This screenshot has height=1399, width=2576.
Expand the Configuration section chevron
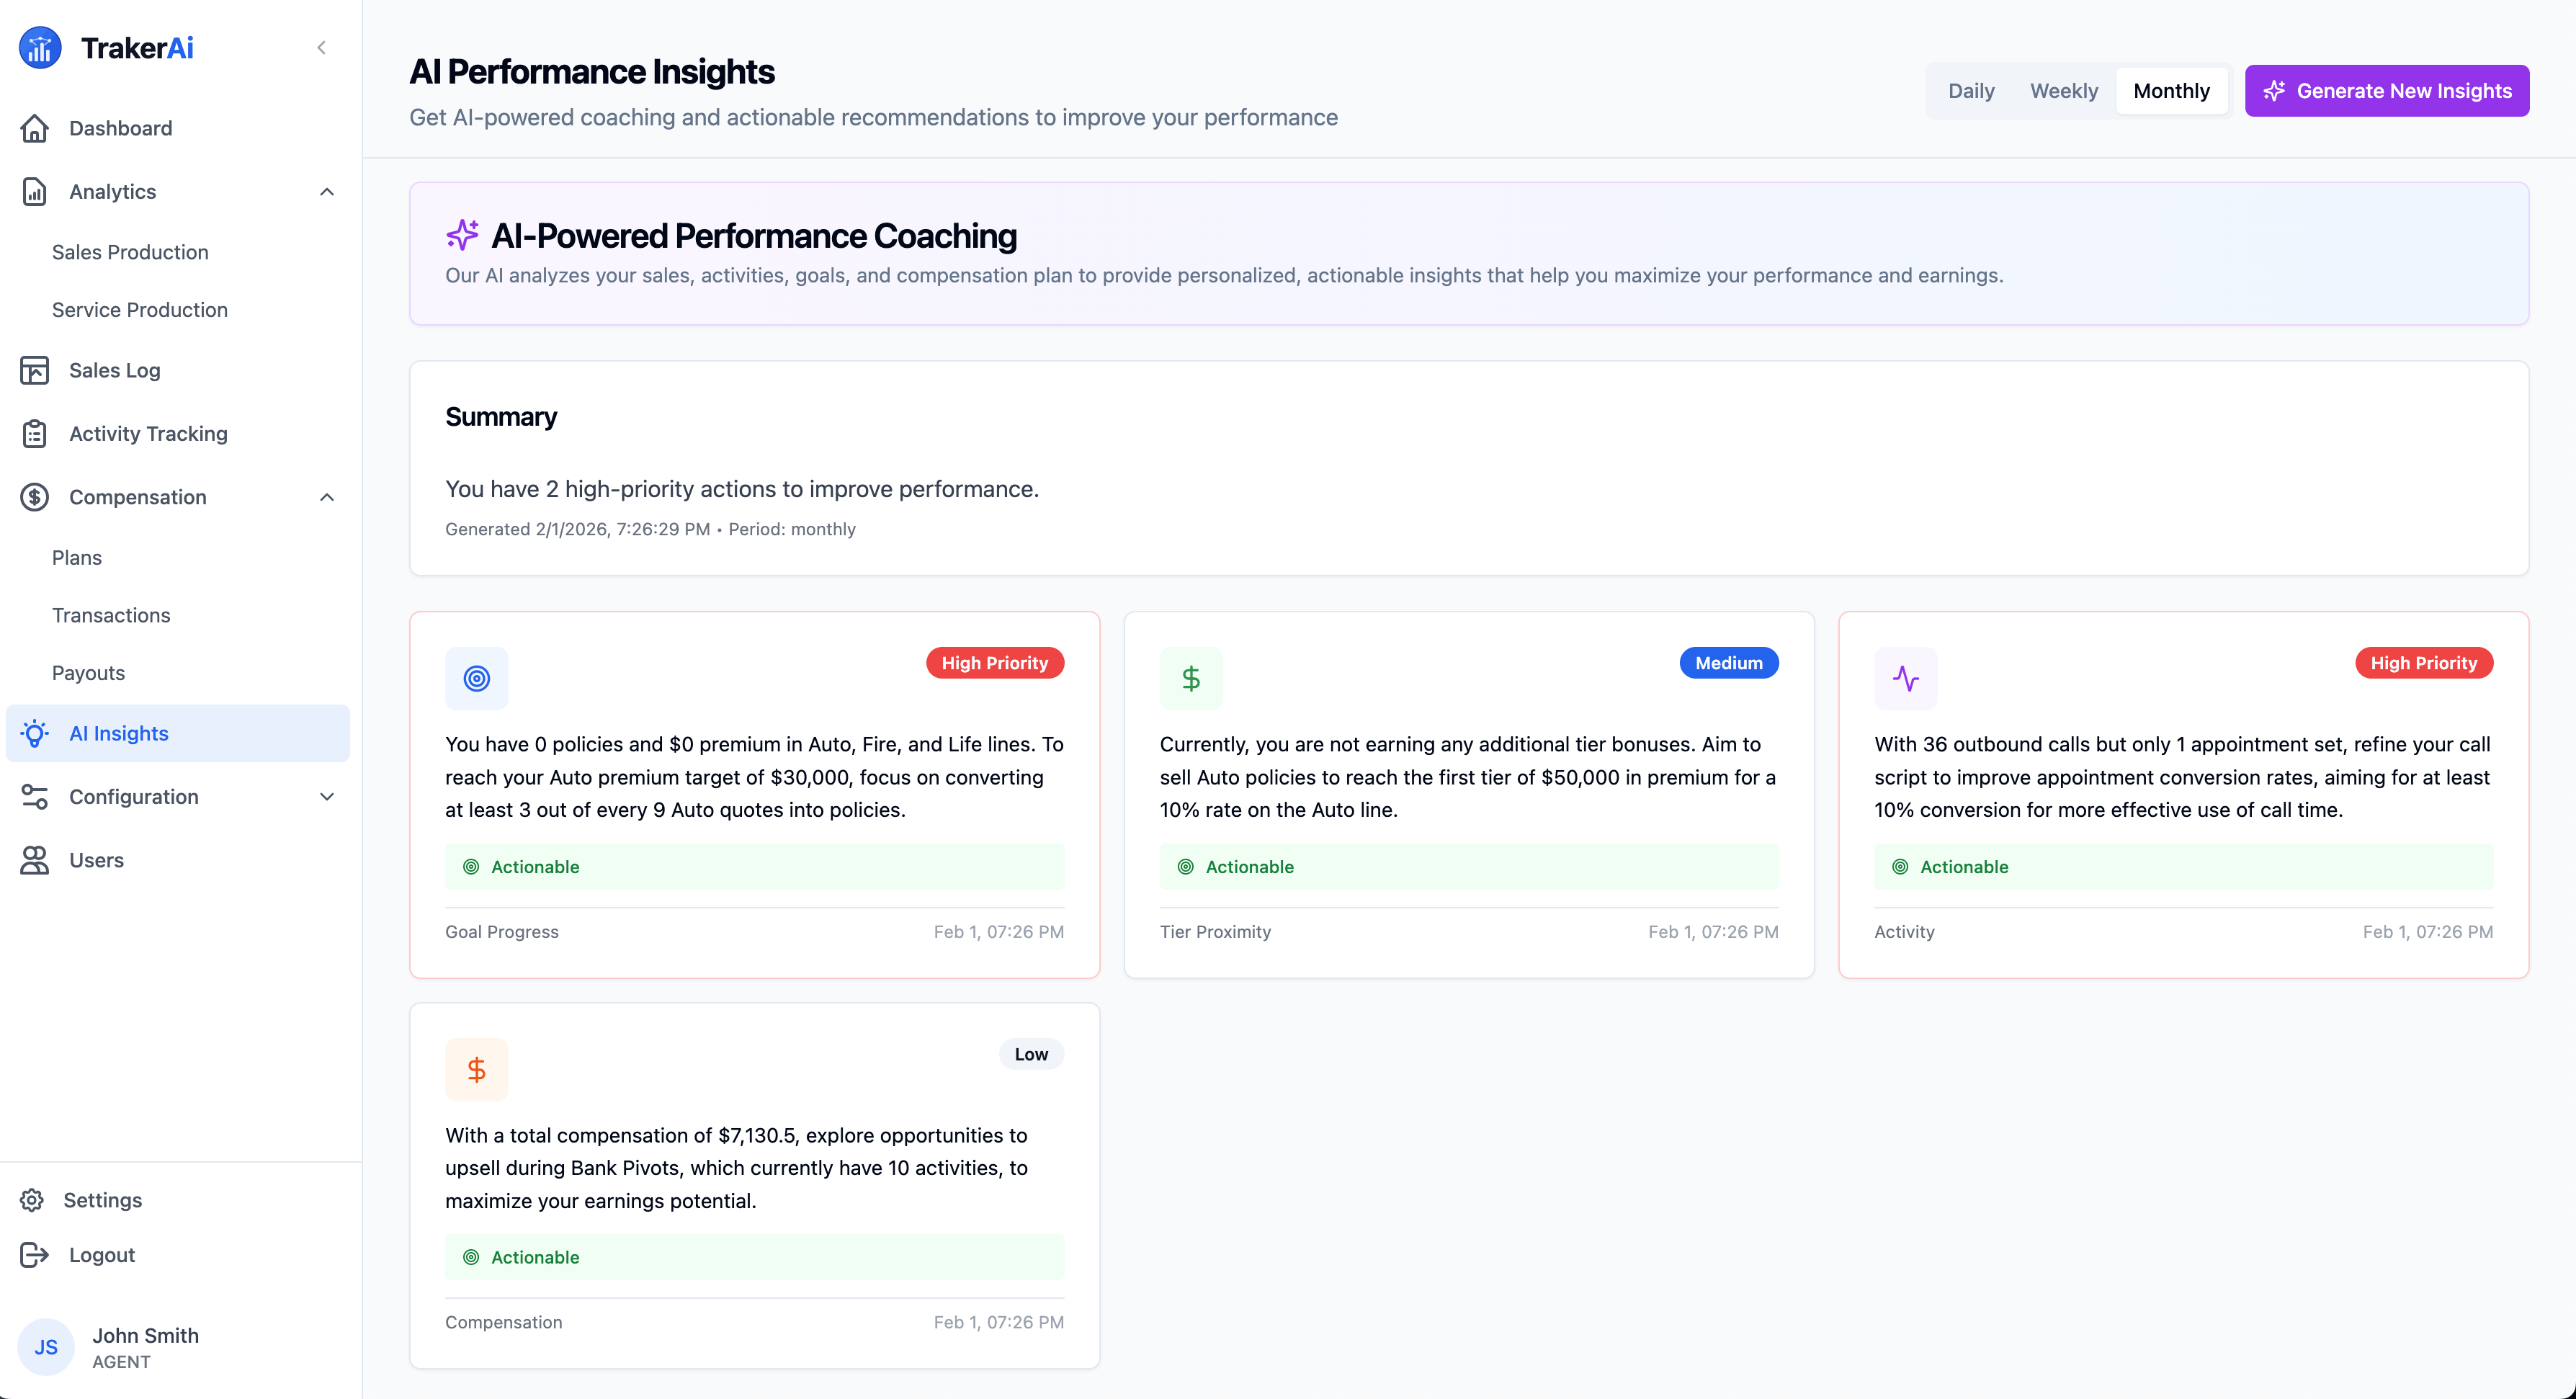point(327,797)
